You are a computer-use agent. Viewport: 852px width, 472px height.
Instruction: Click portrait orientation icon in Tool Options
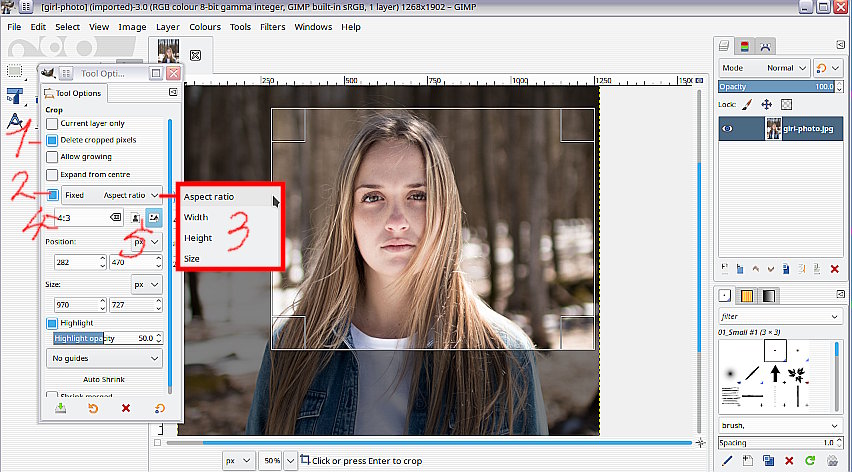click(x=136, y=216)
